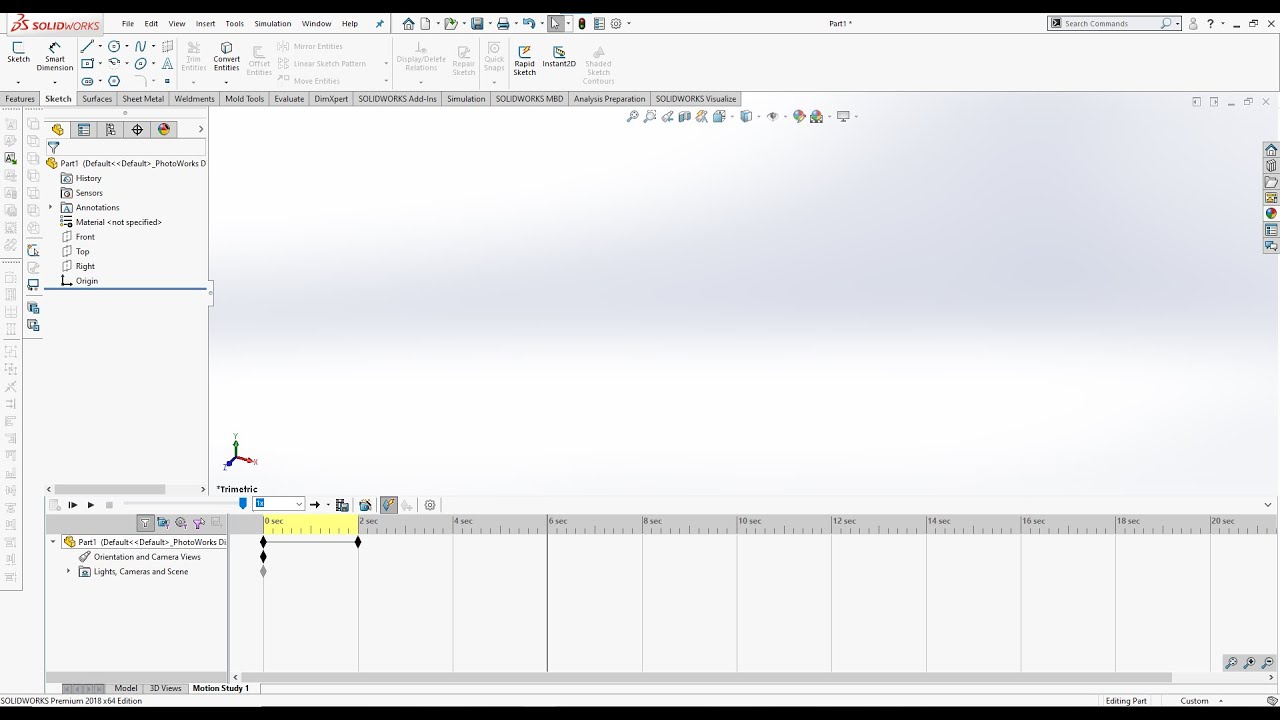Print the document
Image resolution: width=1280 pixels, height=720 pixels.
(503, 23)
